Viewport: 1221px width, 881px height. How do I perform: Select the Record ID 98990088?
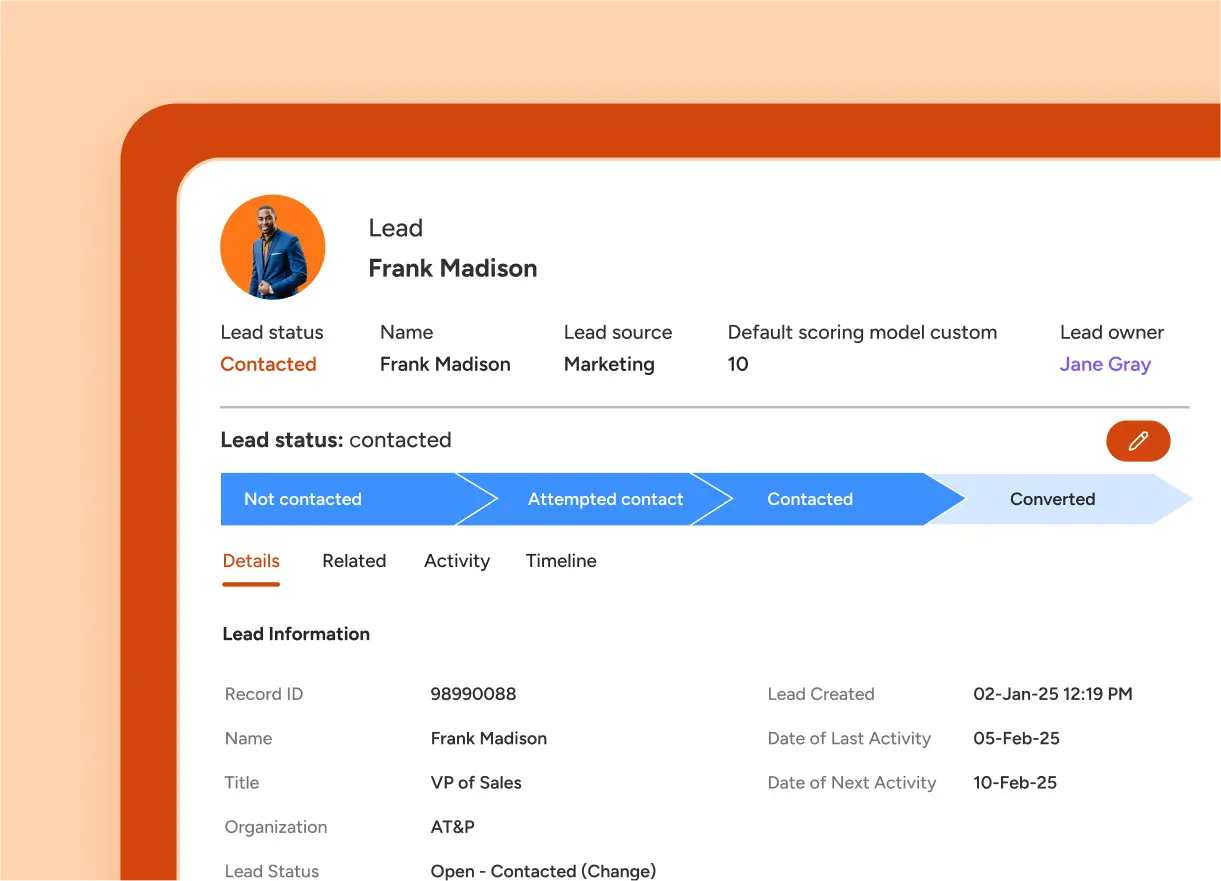pos(473,694)
